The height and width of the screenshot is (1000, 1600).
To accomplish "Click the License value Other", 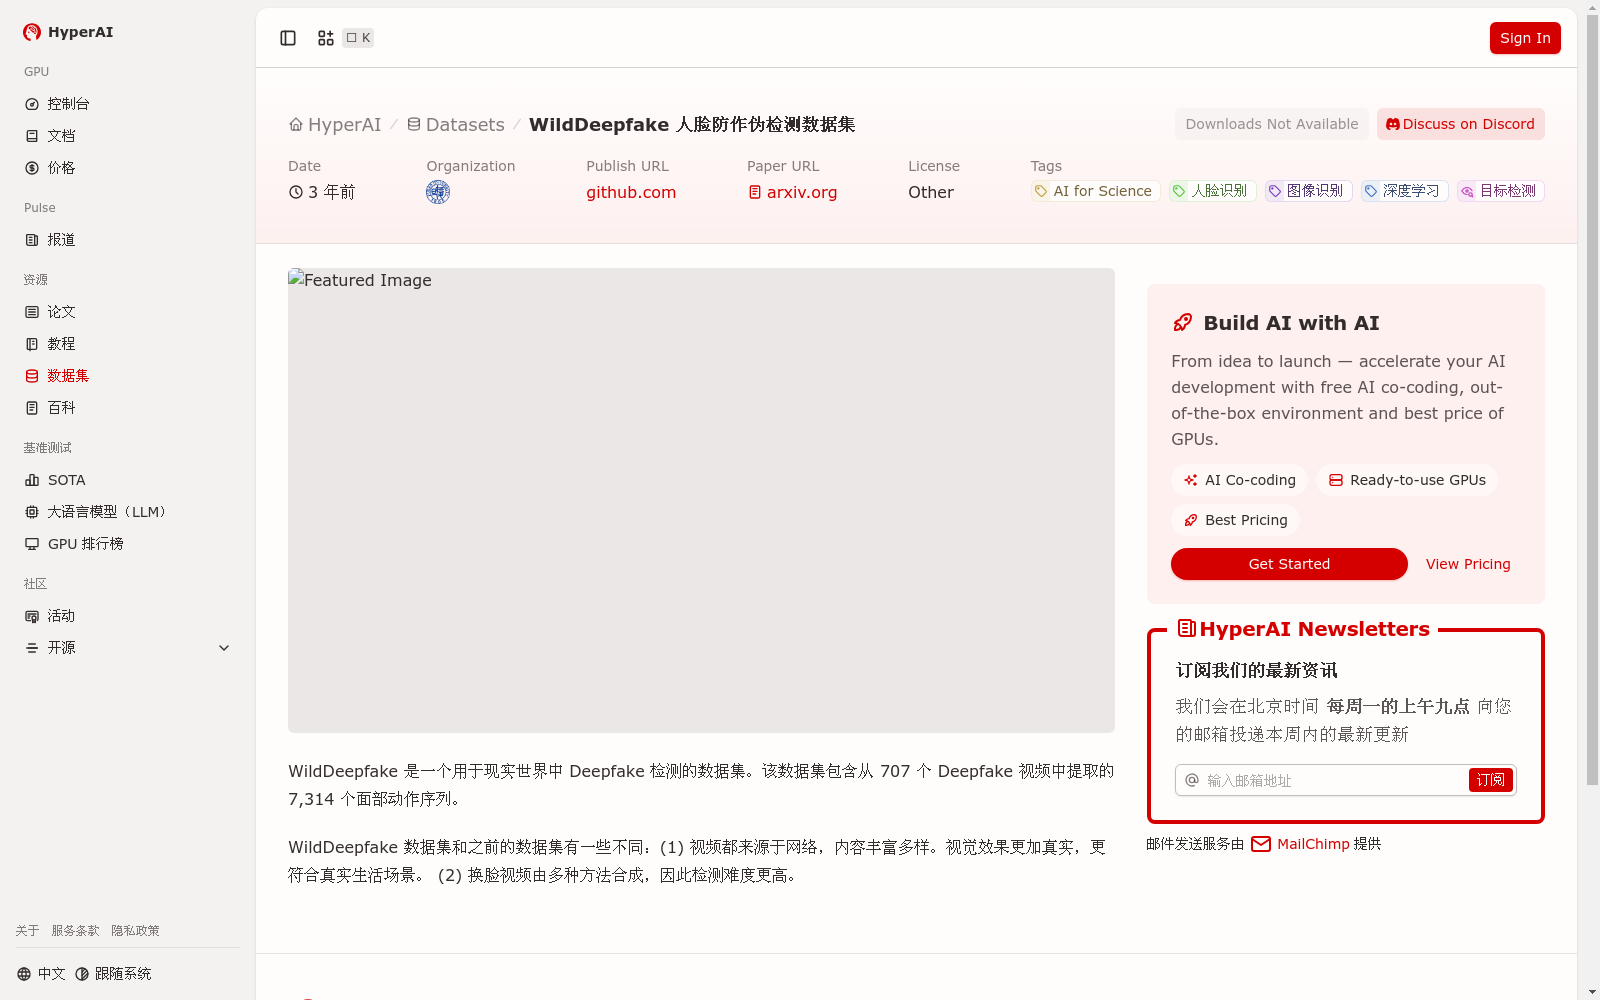I will 931,192.
